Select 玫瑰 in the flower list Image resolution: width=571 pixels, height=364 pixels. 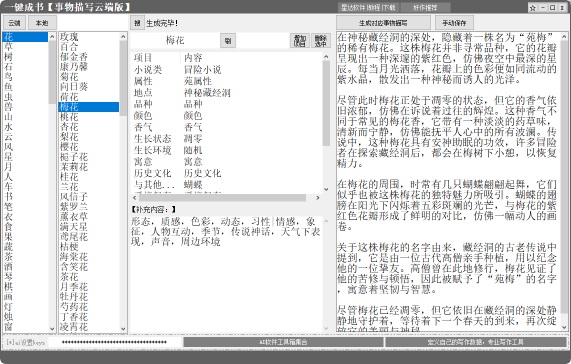coord(89,37)
